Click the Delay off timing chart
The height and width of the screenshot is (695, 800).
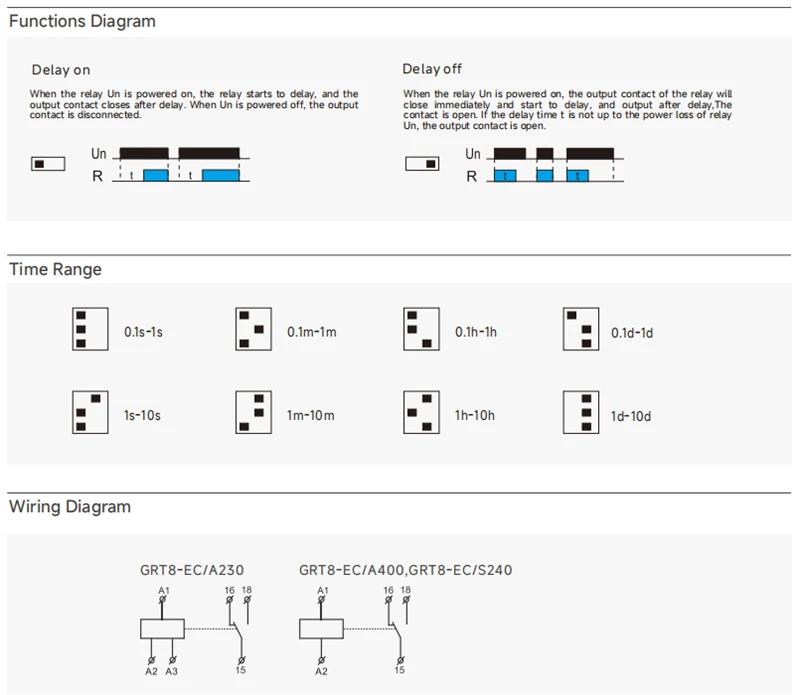click(544, 164)
